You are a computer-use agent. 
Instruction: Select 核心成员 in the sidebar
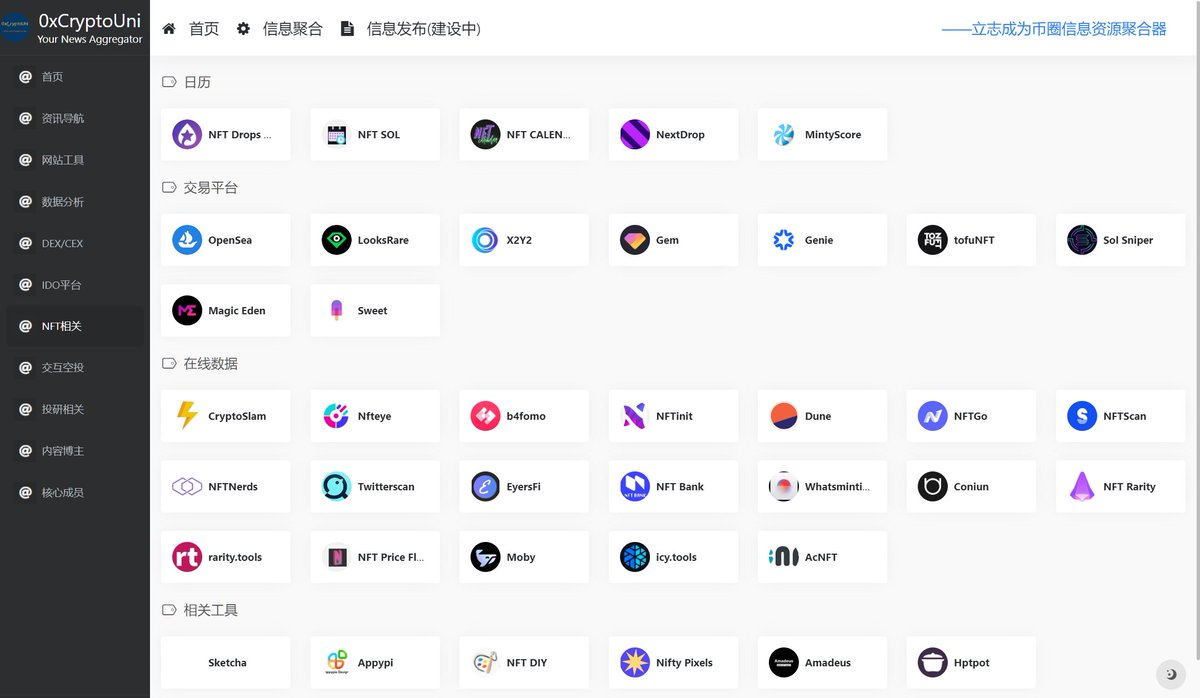click(75, 492)
